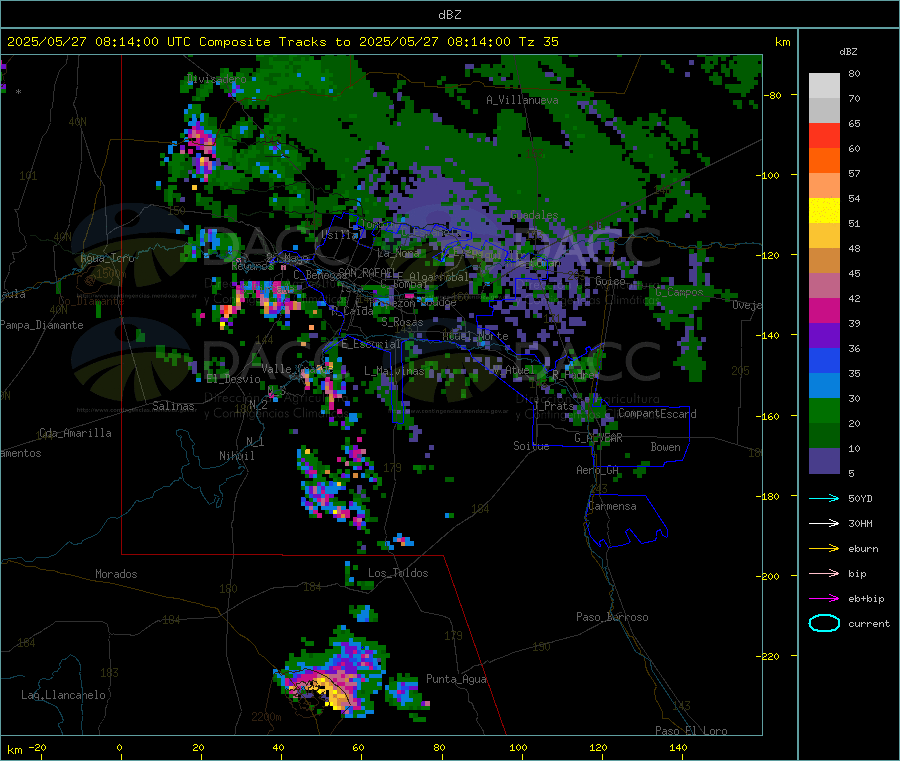Click the yellow storm core west of Punta_Agua

tap(334, 693)
